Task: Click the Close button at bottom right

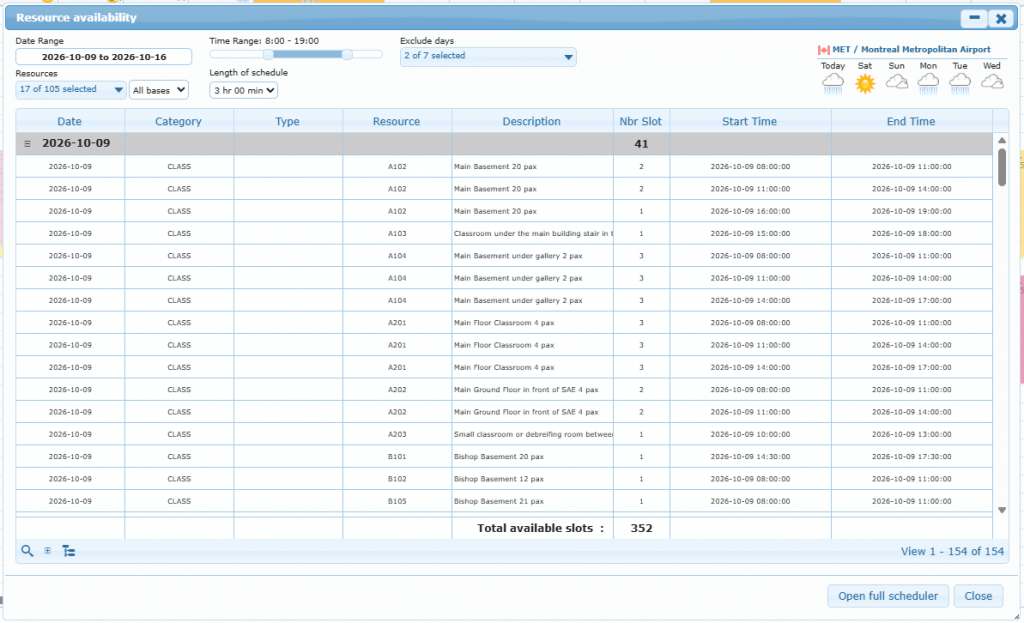Action: 978,596
